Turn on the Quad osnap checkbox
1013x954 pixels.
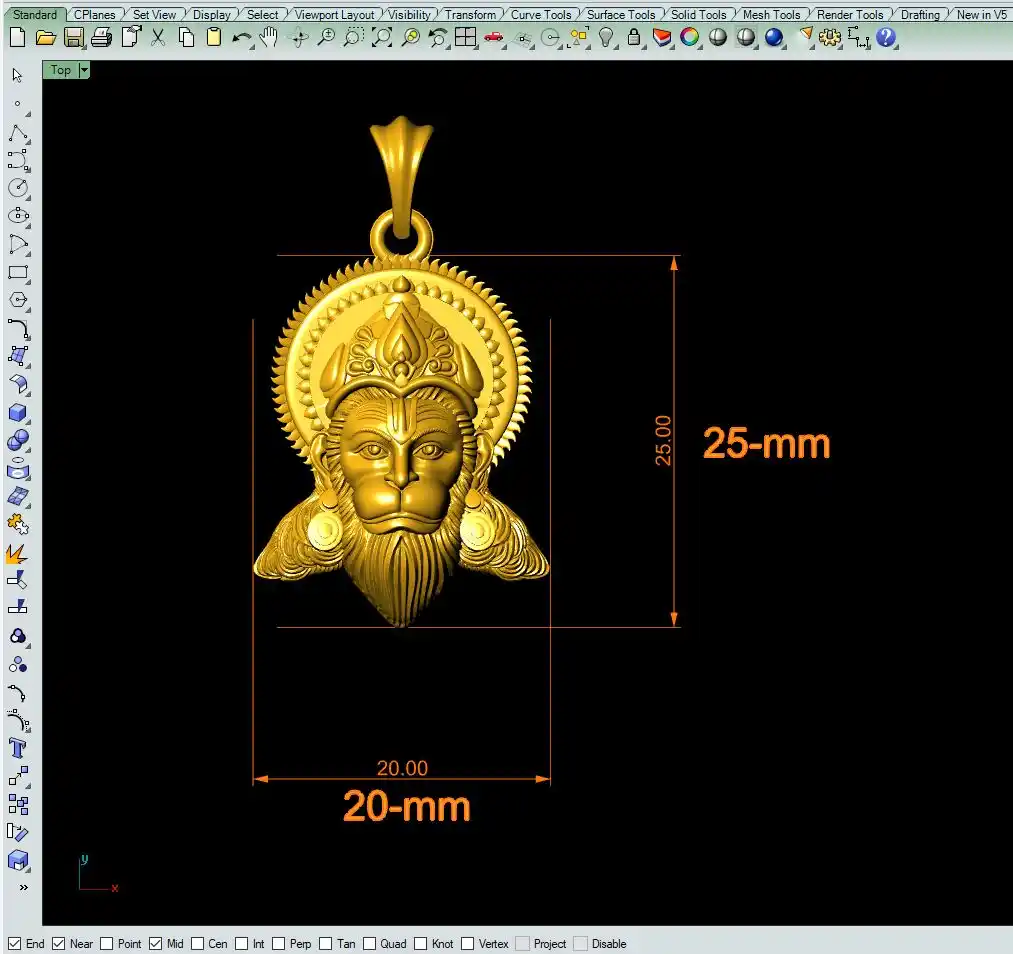coord(370,943)
